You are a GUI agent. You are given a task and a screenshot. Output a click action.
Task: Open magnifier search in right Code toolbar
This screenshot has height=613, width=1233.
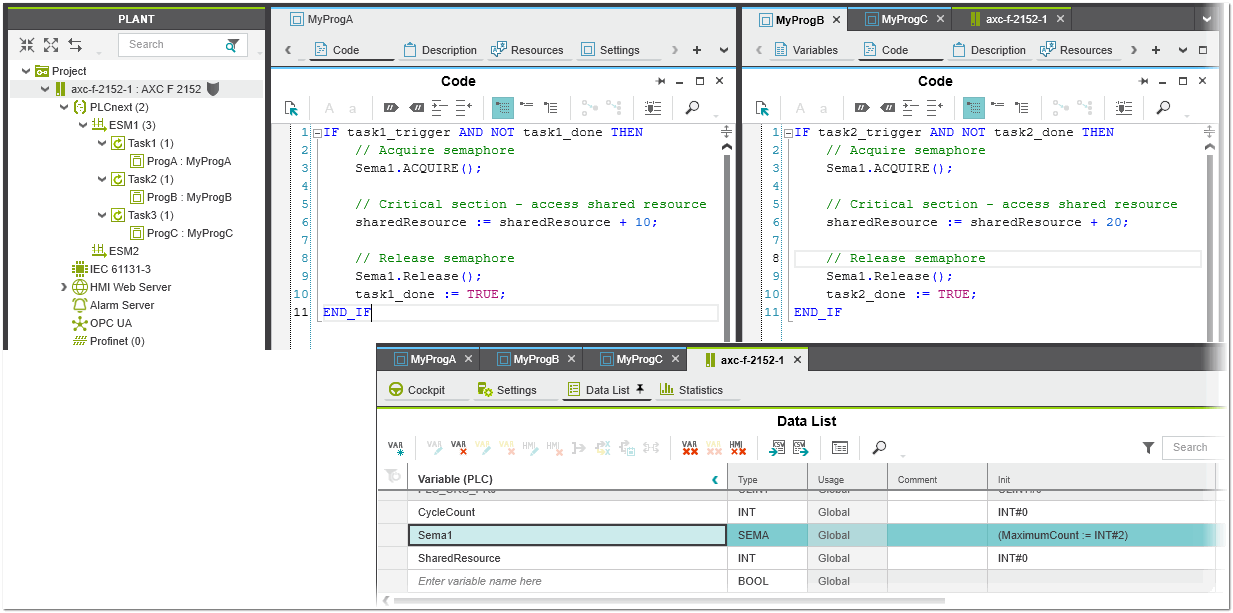(x=1163, y=108)
